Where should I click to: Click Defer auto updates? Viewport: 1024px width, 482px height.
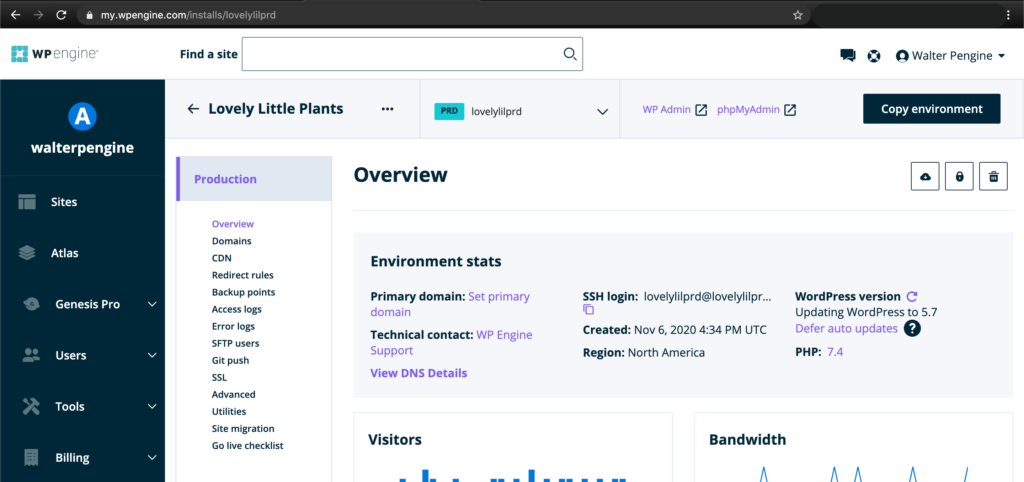point(846,329)
